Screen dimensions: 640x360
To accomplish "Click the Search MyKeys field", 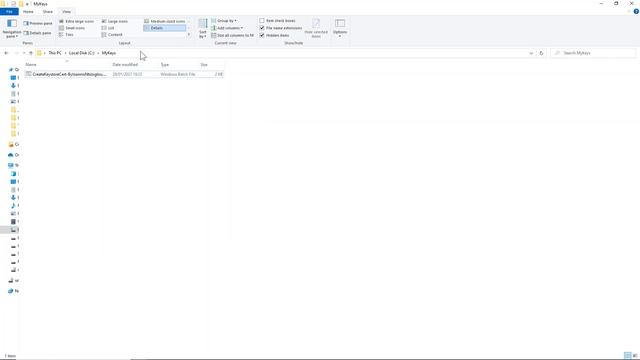I will pyautogui.click(x=593, y=53).
